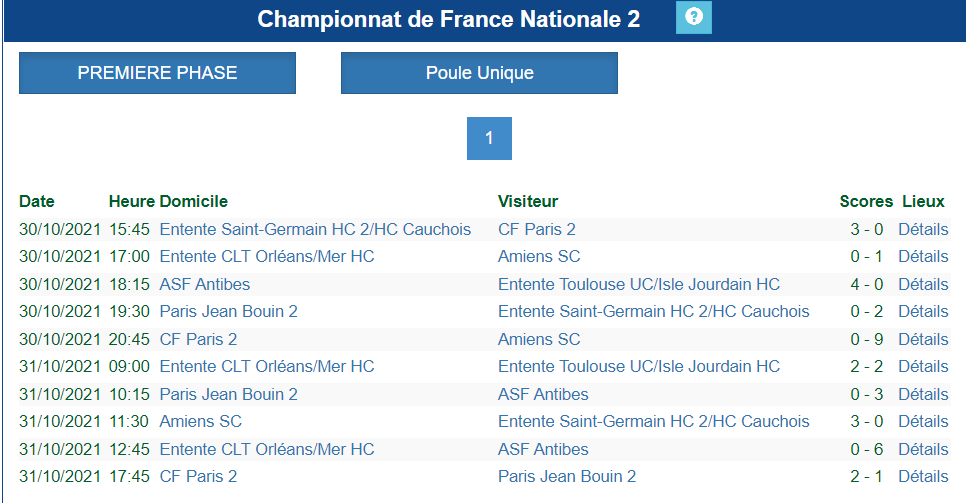Click Paris Jean Bouin 2 in 19:30 row
The height and width of the screenshot is (503, 966).
[229, 311]
